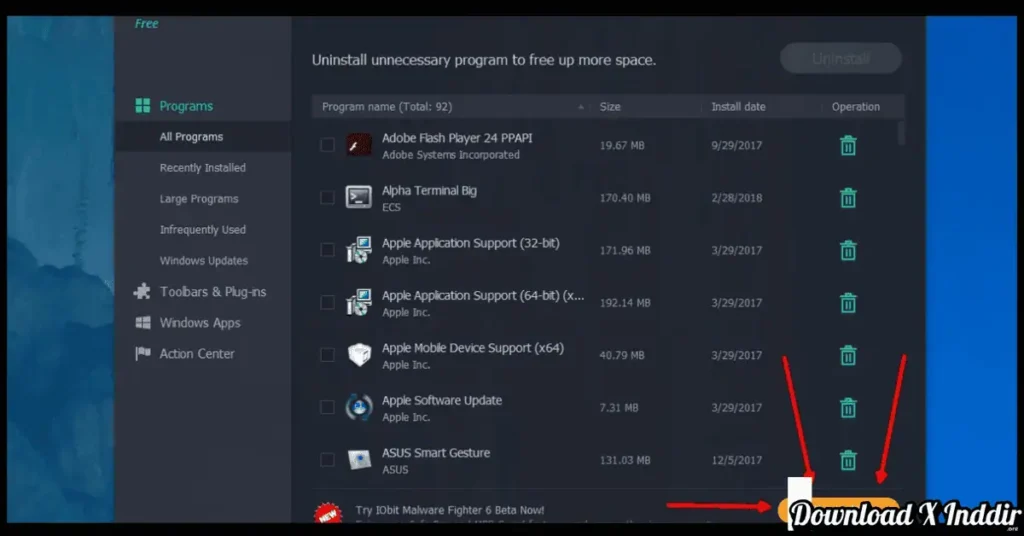1024x536 pixels.
Task: Click the ASUS Smart Gesture name
Action: point(436,452)
